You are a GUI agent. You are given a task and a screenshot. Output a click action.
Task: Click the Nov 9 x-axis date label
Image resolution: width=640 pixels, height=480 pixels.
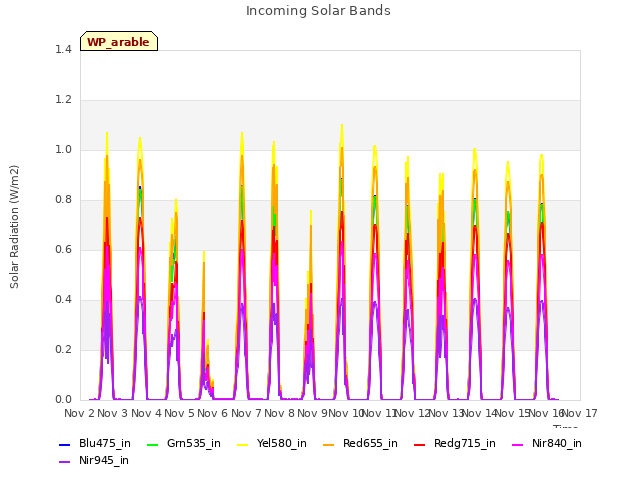tap(313, 413)
